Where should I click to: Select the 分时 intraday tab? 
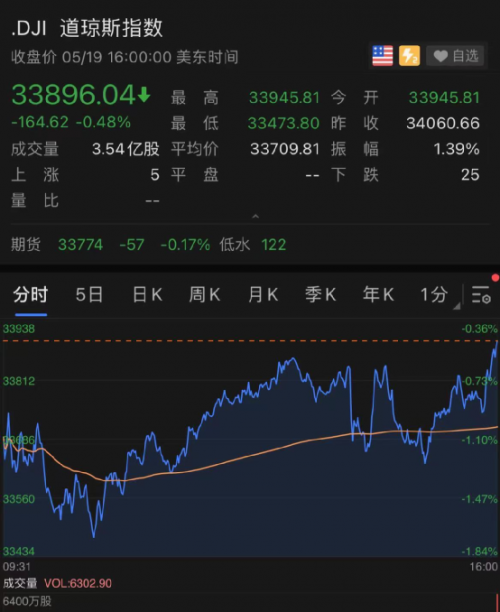[x=31, y=294]
